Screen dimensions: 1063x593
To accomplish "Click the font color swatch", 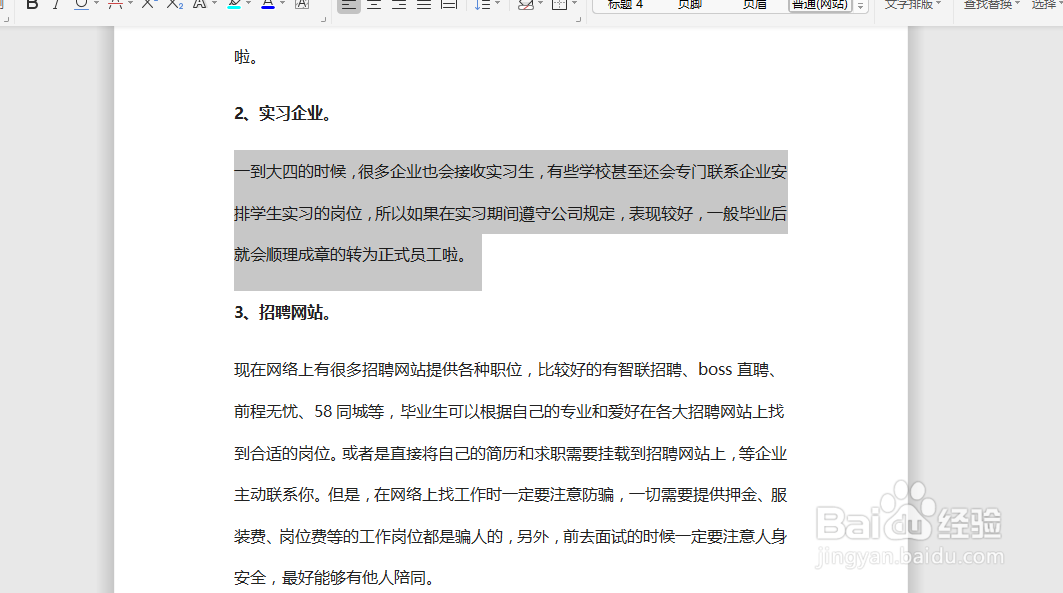I will point(268,6).
